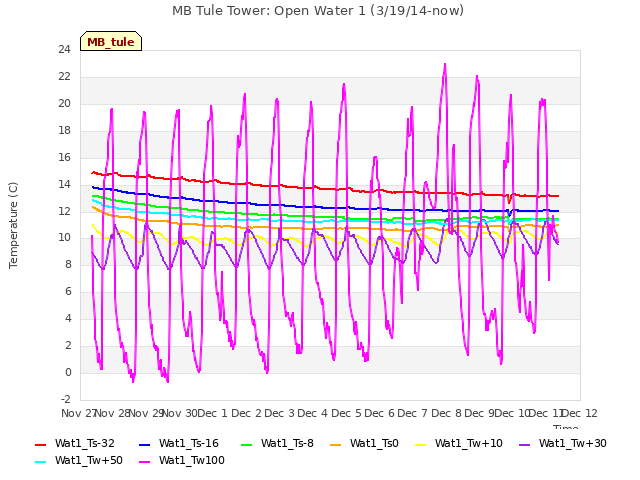This screenshot has height=480, width=640.
Task: Click the green Wat1_Ts-8 legend color marker
Action: coord(247,444)
